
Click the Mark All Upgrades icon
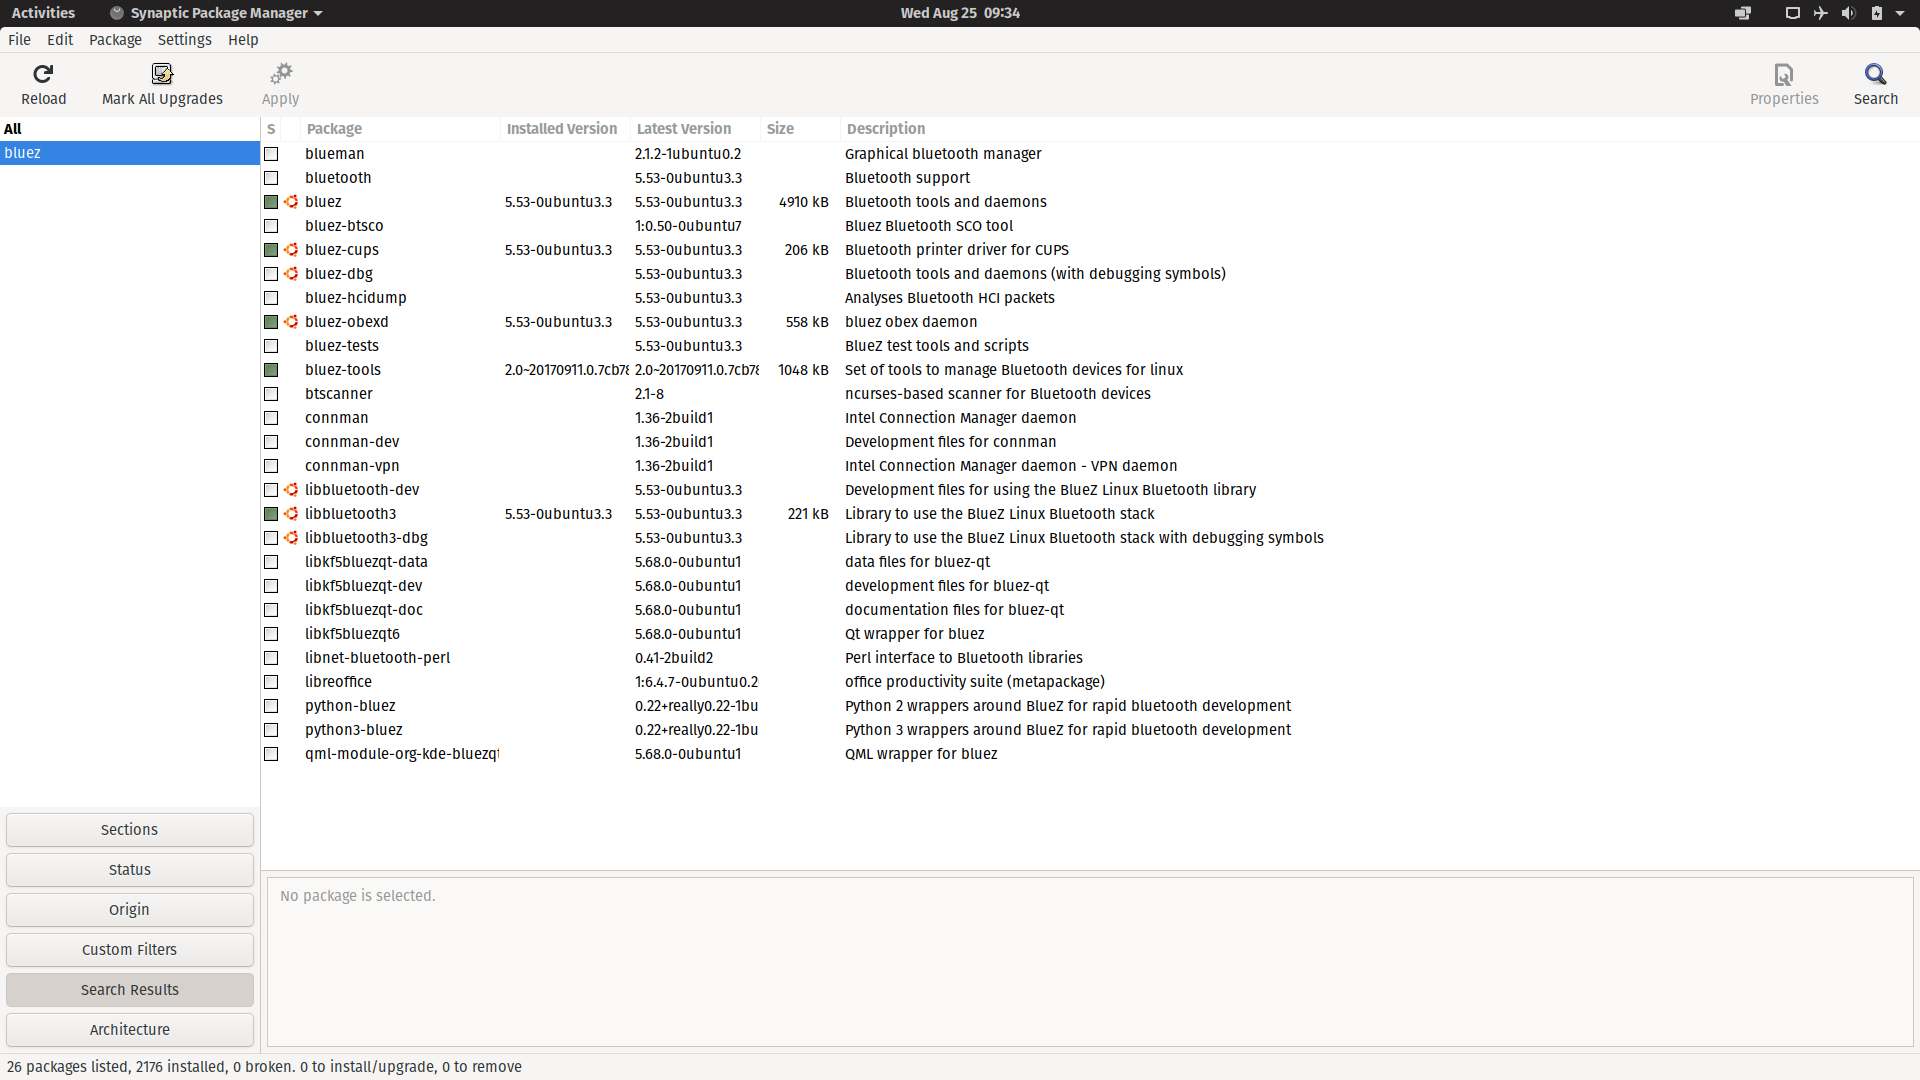162,74
